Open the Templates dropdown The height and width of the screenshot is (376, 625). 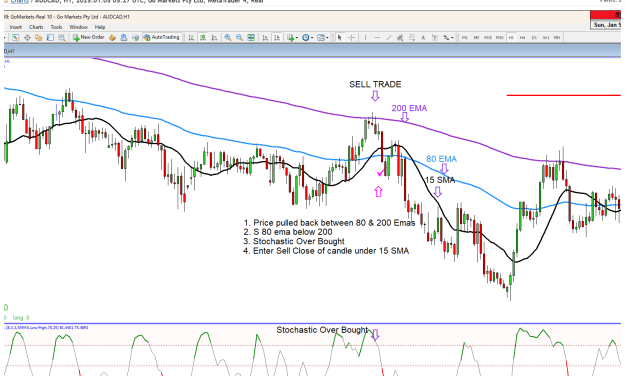(x=322, y=37)
